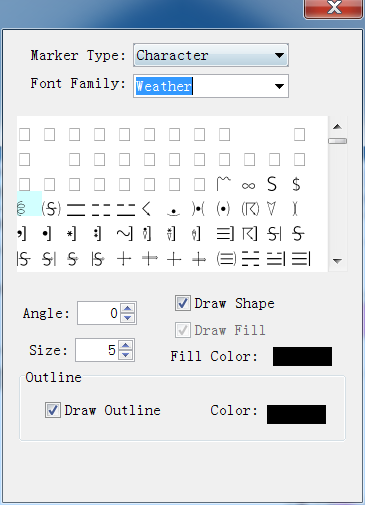
Task: Pick the lightning angle-bracket glyph
Action: click(147, 209)
